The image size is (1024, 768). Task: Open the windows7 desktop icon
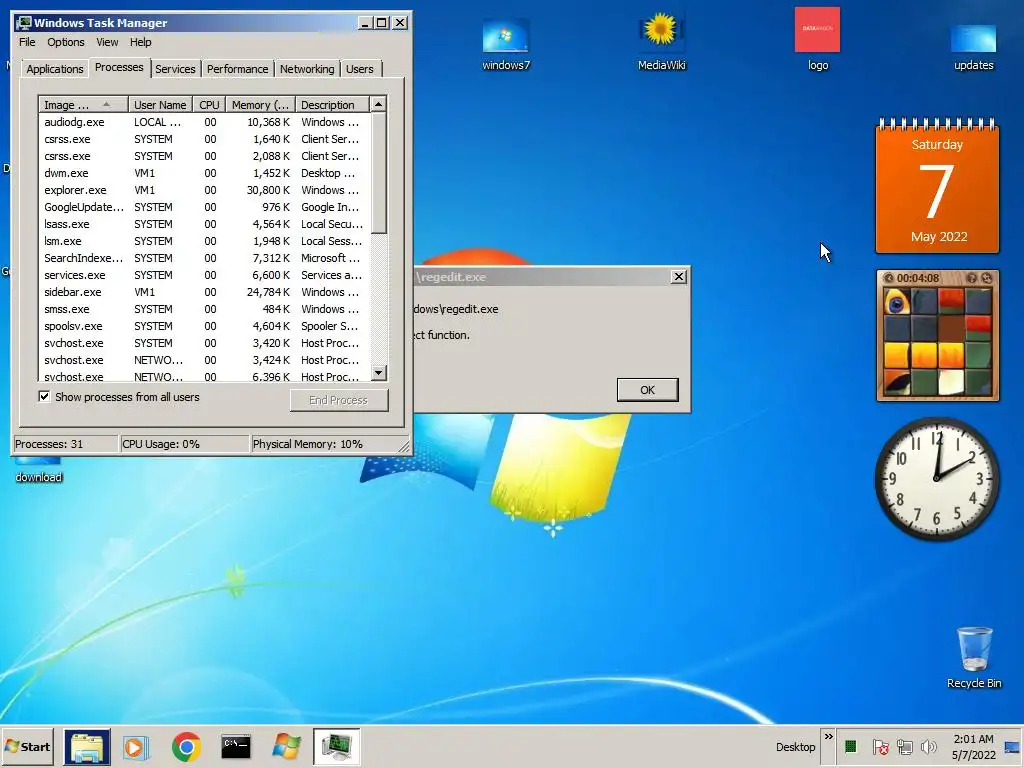coord(505,43)
